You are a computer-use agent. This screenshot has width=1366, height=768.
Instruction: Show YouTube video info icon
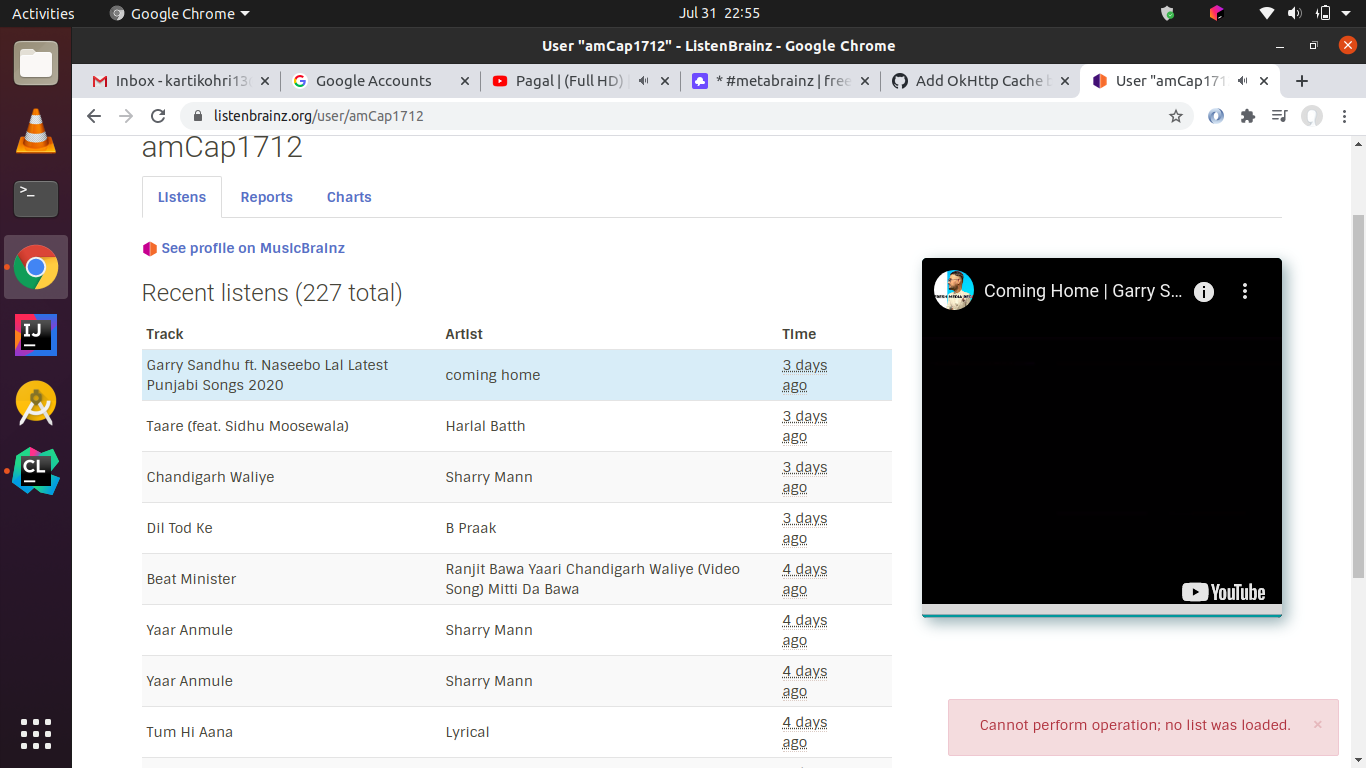point(1204,291)
